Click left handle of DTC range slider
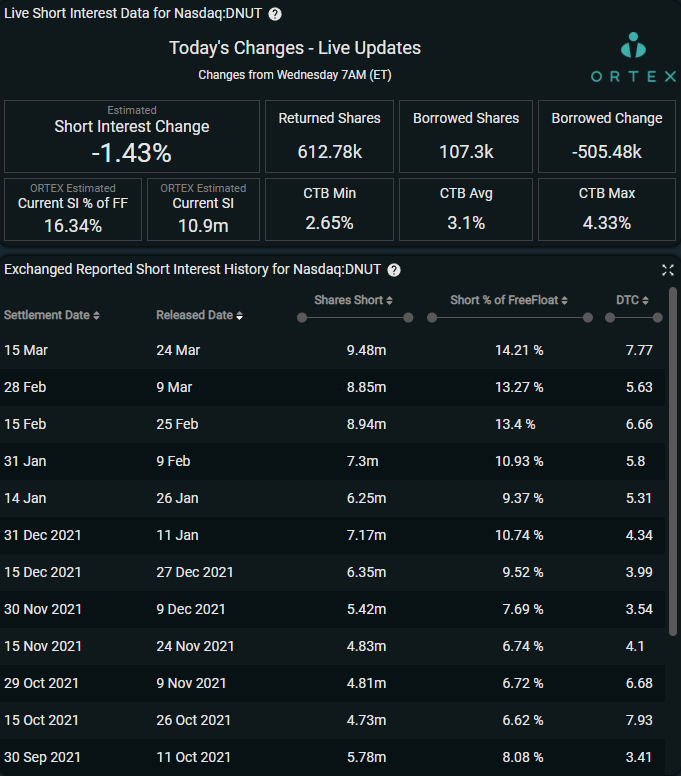This screenshot has height=776, width=681. 610,318
